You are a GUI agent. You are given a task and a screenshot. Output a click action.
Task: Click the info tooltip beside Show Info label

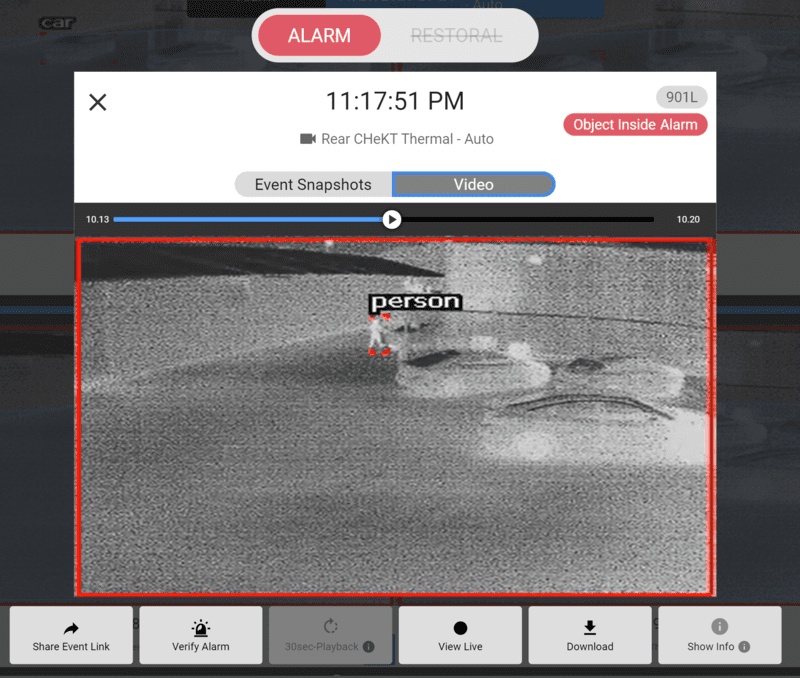click(x=744, y=647)
